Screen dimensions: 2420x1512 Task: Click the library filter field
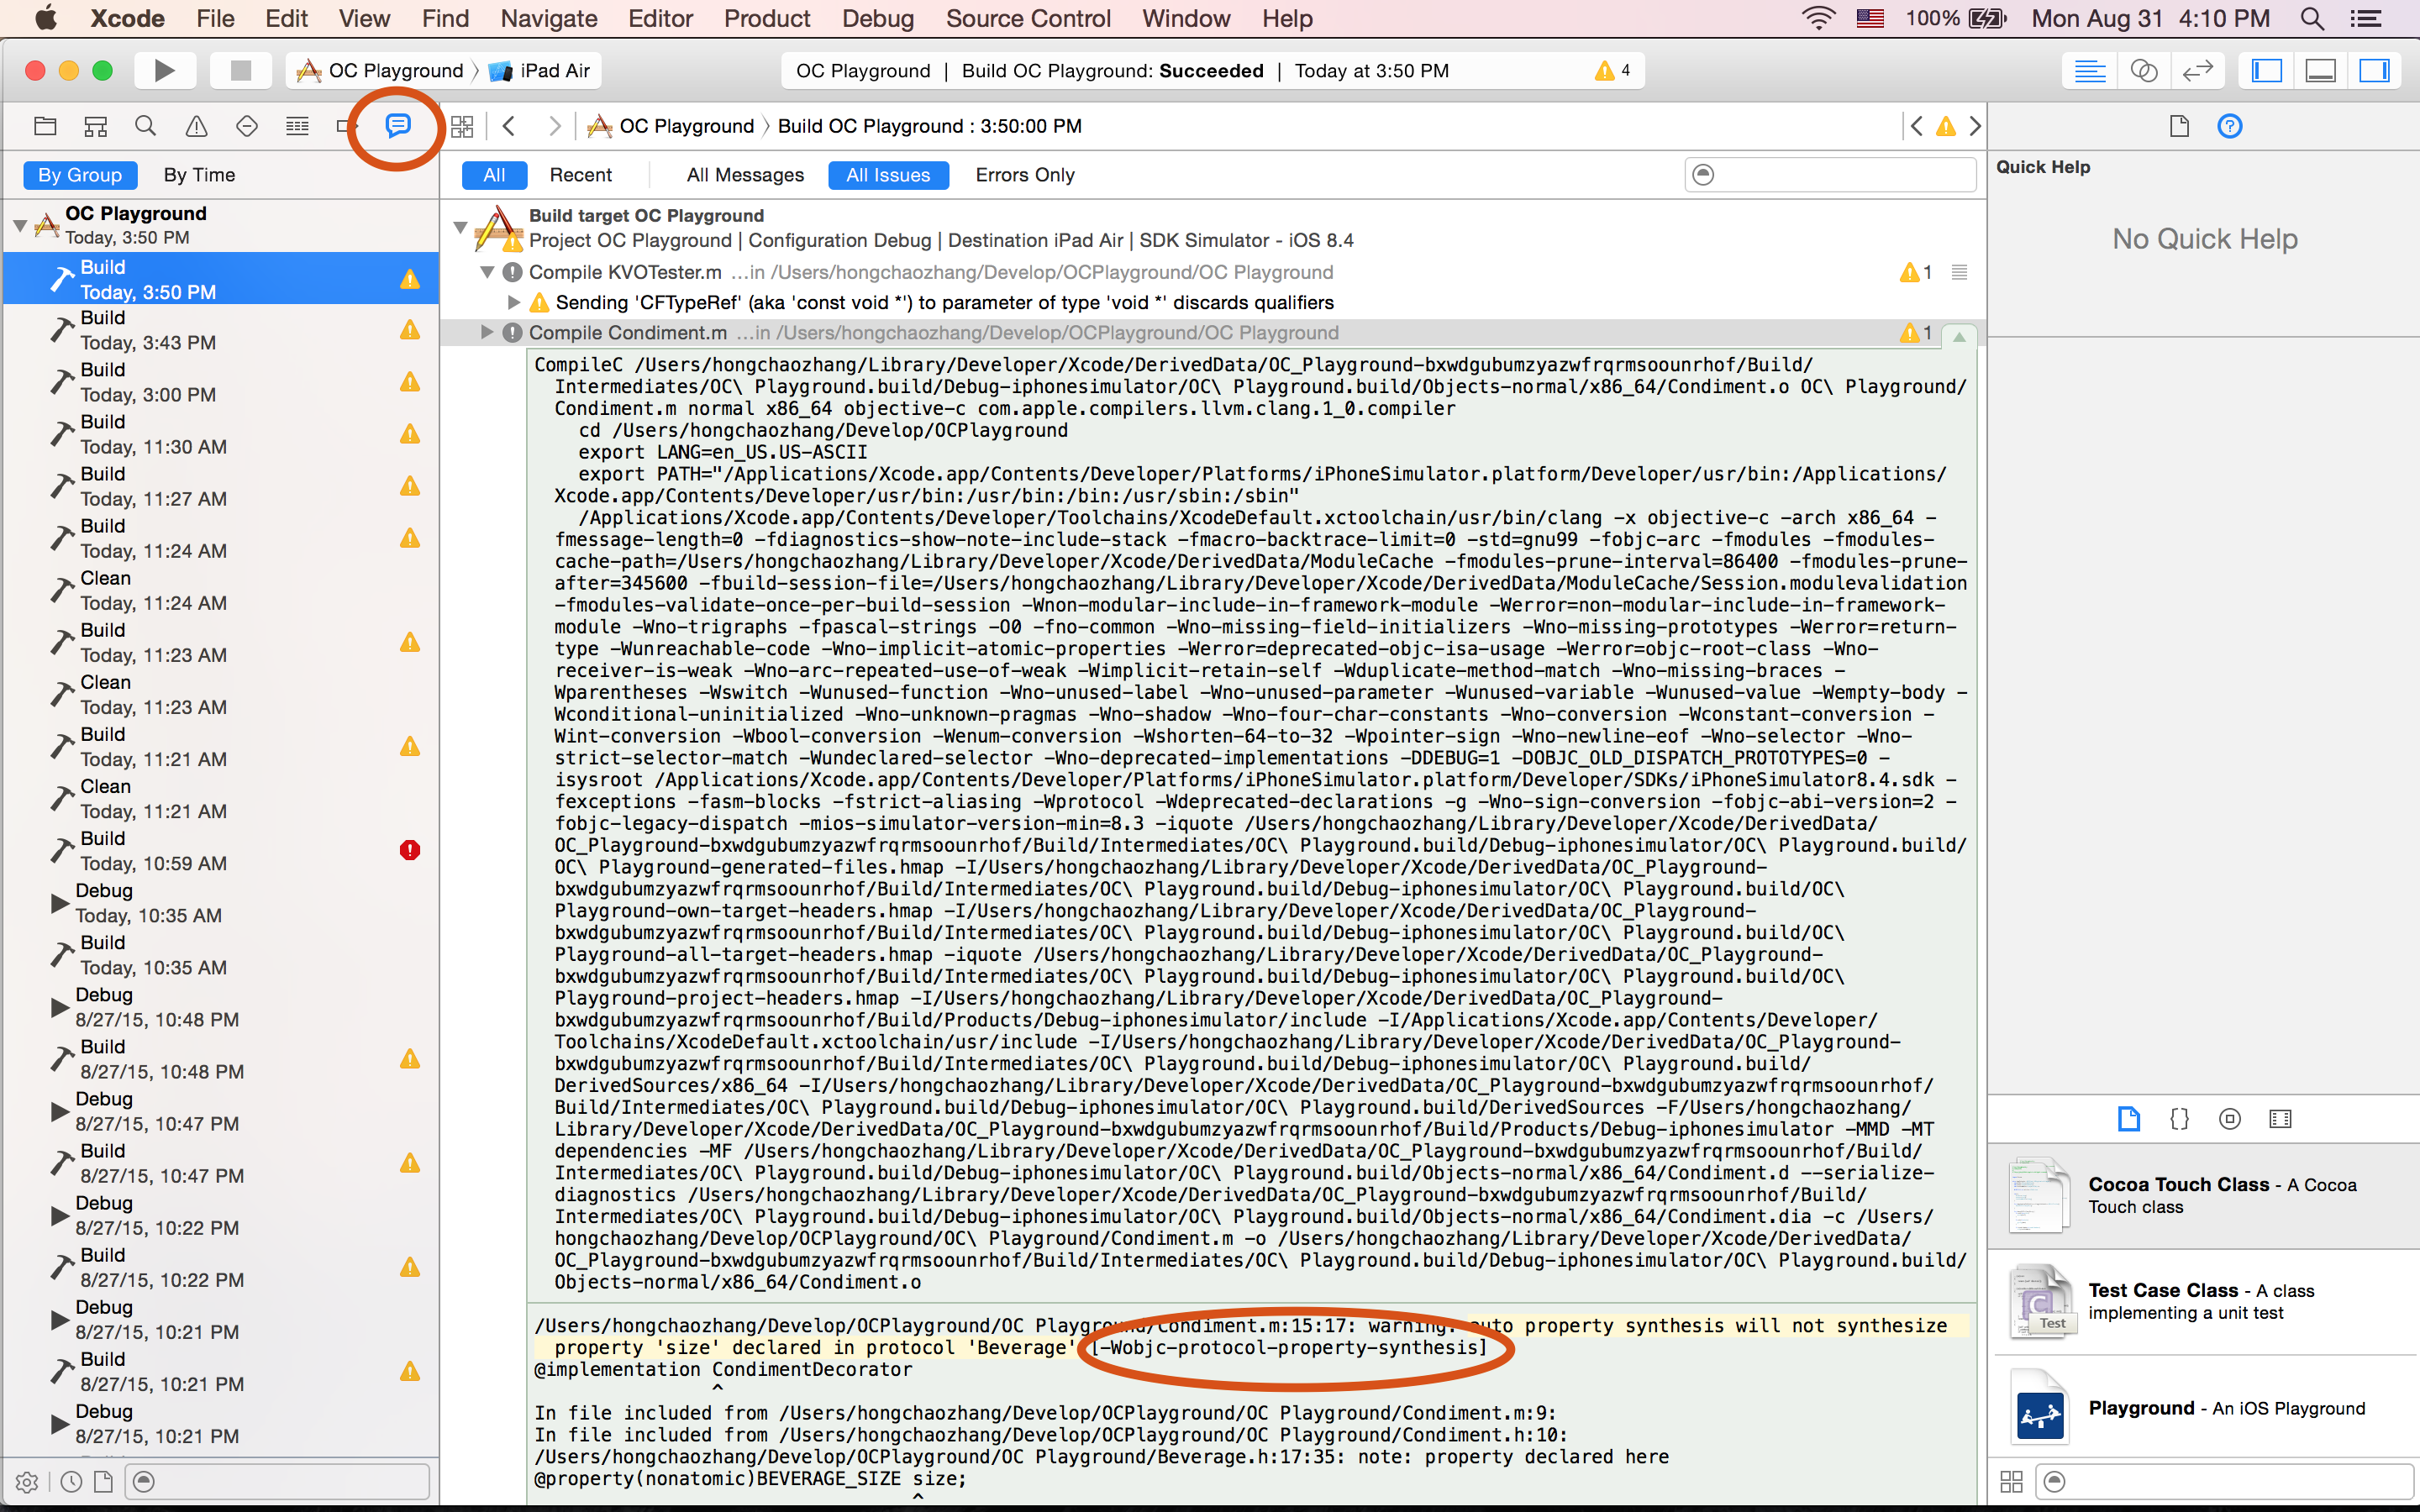click(2225, 1481)
